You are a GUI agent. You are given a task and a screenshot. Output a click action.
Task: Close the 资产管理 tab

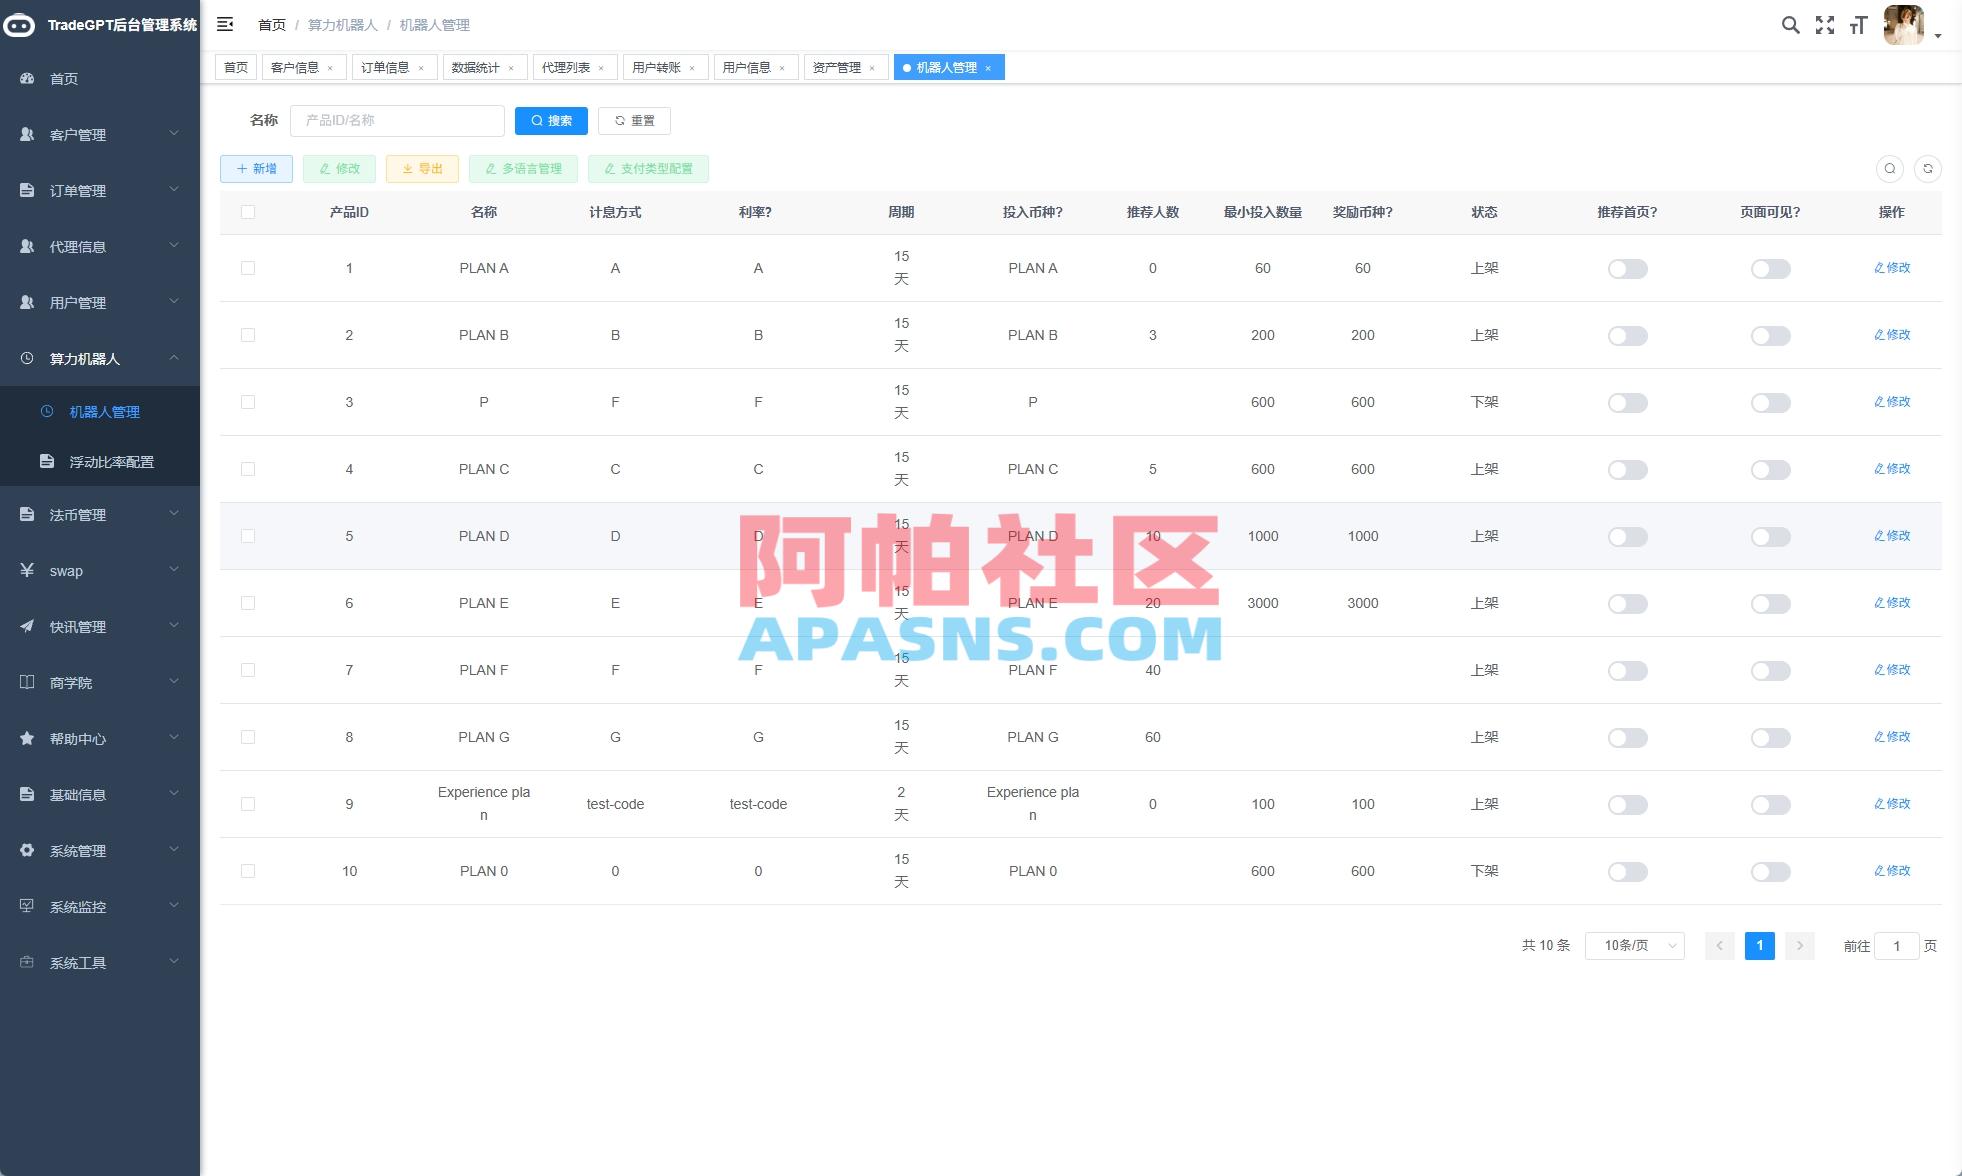coord(872,67)
